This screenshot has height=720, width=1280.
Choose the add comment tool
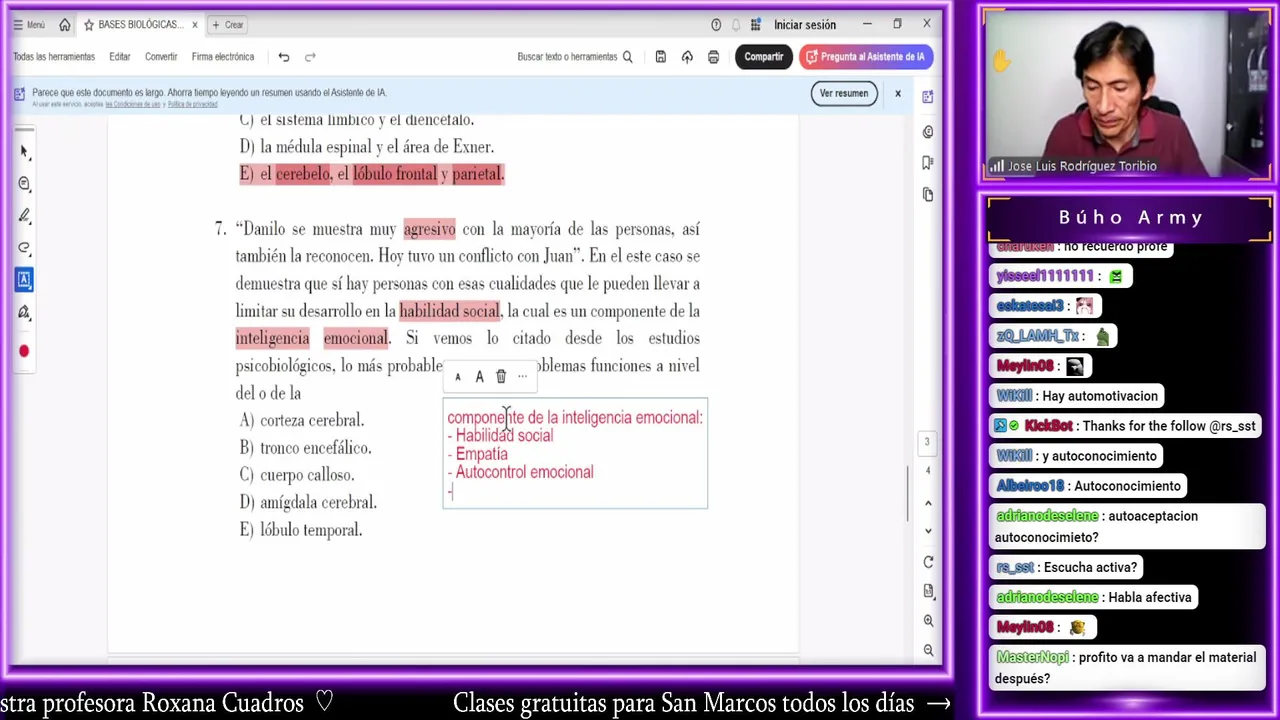click(x=24, y=184)
